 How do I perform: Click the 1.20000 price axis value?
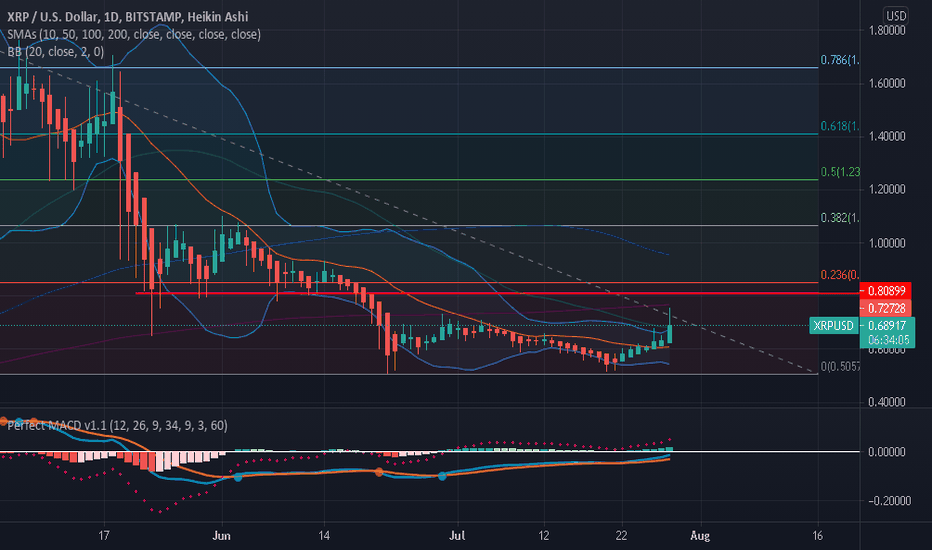pos(886,189)
